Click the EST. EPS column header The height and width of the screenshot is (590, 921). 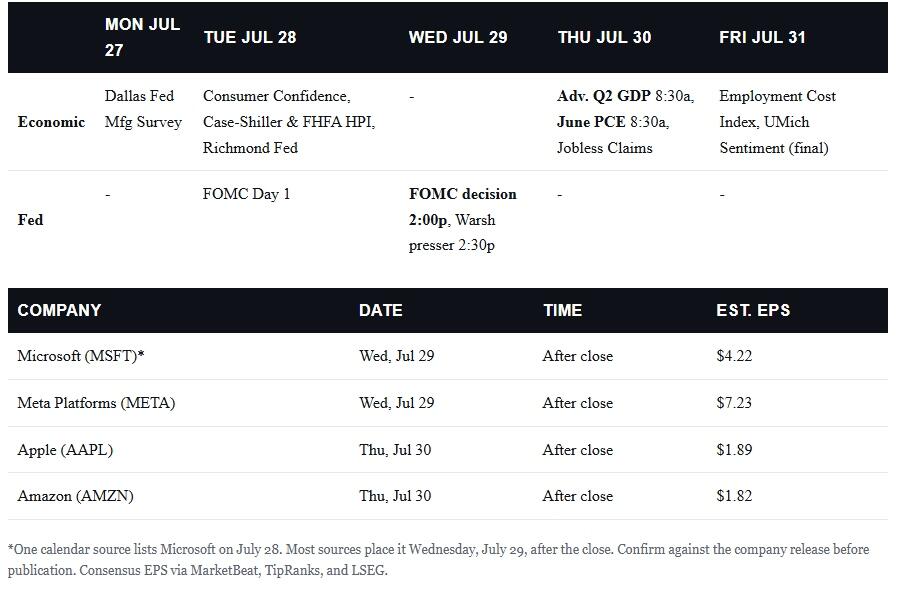[753, 310]
